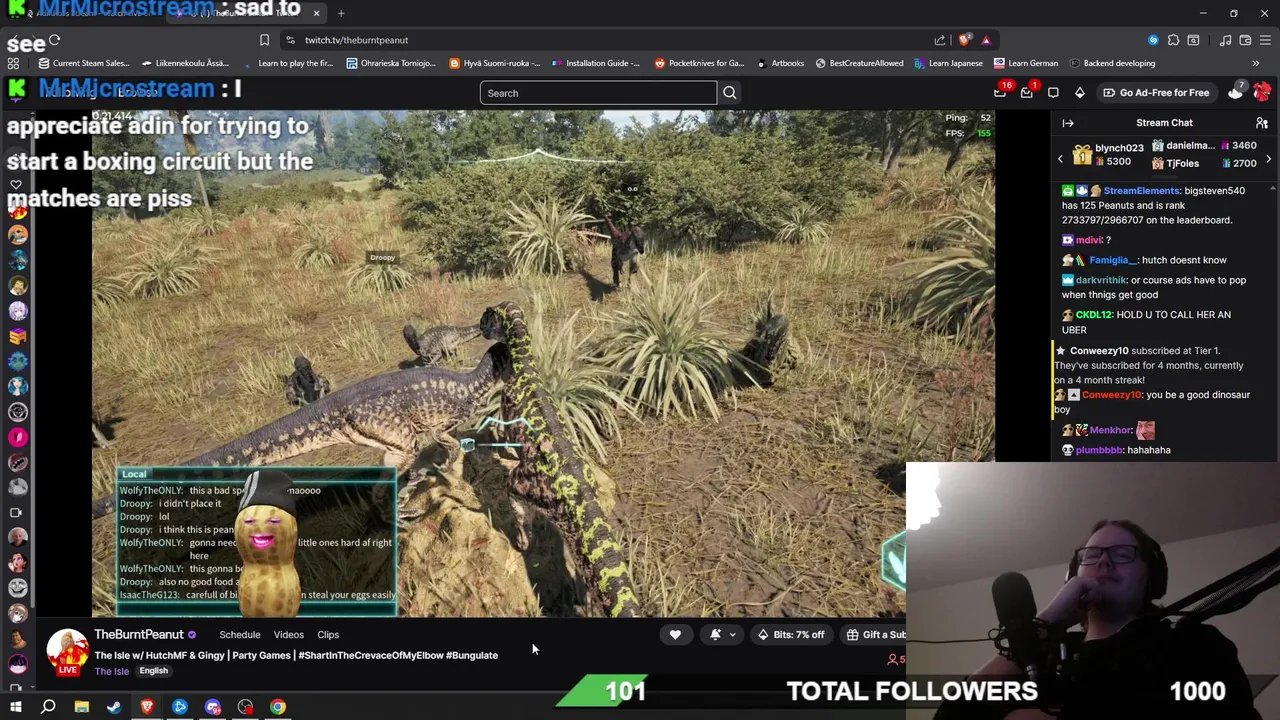Open the Shazam extension icon
The height and width of the screenshot is (720, 1280).
click(x=1153, y=40)
